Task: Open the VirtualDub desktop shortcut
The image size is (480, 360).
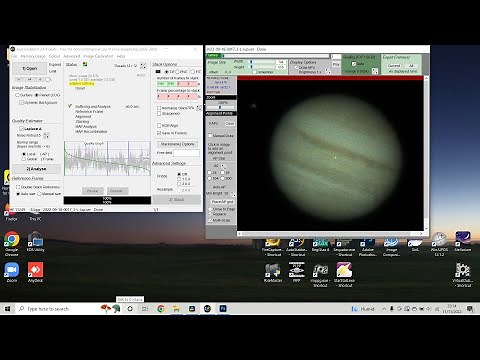Action: (x=463, y=275)
